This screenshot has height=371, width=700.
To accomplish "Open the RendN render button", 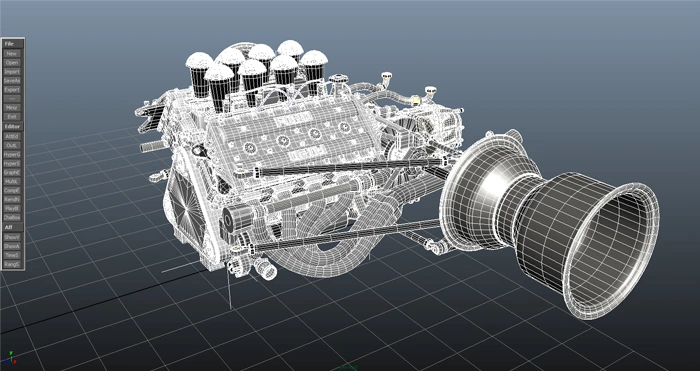I will (x=12, y=200).
